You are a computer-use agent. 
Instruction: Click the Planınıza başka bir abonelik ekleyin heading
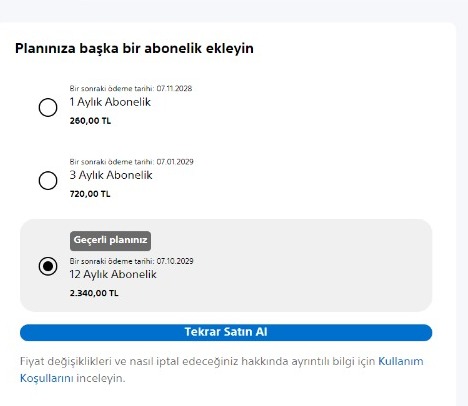coord(134,48)
